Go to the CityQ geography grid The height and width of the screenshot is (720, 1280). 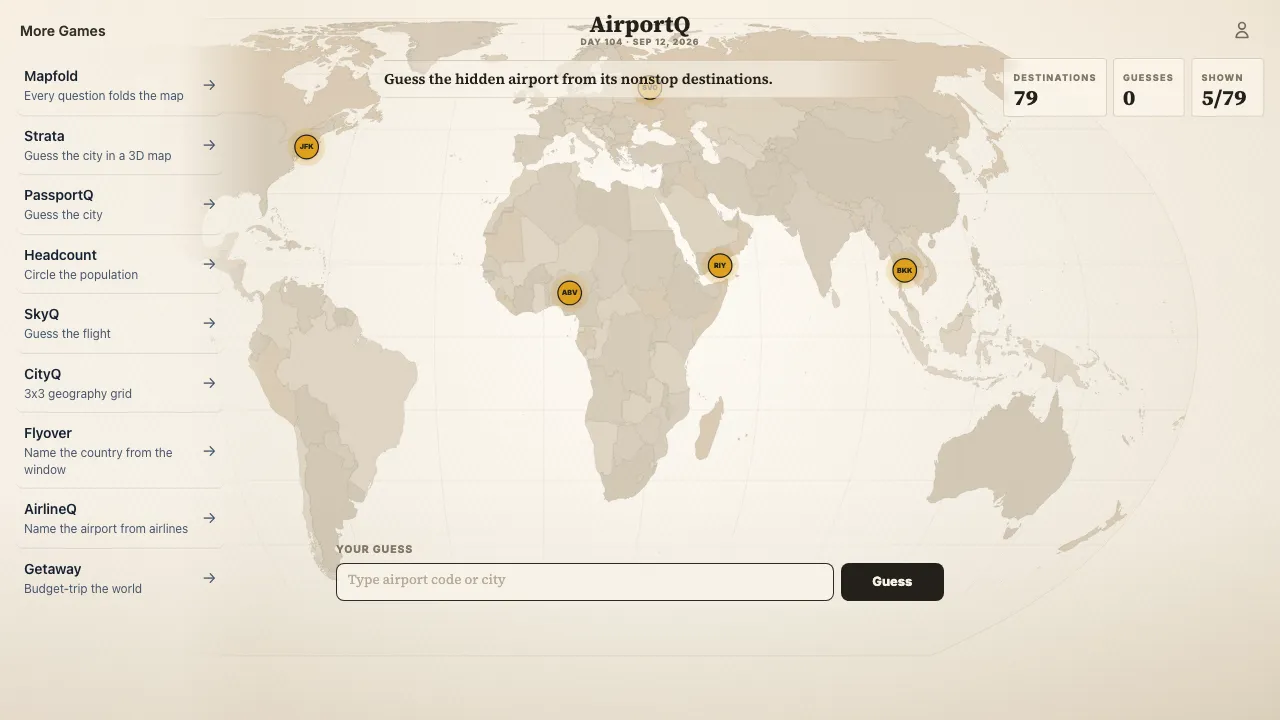[120, 383]
